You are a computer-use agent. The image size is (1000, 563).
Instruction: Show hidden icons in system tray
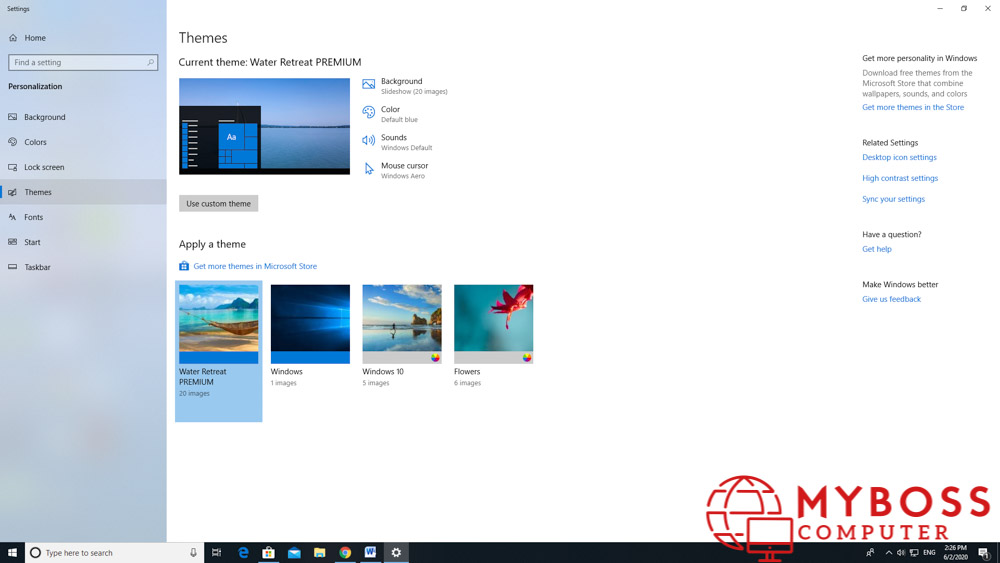[x=888, y=553]
